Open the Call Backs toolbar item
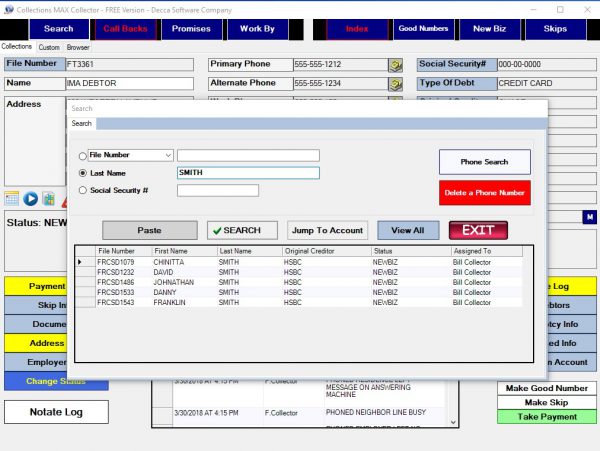Screen dimensions: 600x451 (x=126, y=29)
